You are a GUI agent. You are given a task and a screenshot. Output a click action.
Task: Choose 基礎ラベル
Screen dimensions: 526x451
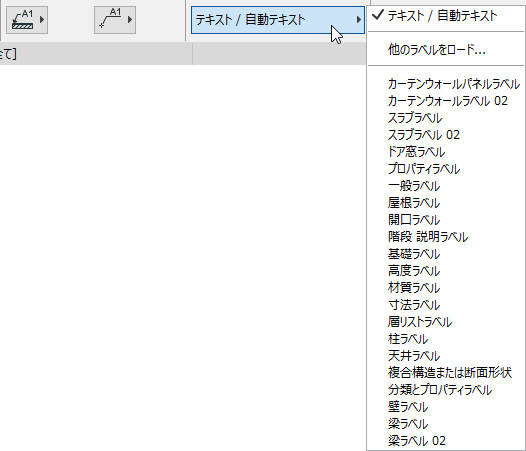(445, 254)
